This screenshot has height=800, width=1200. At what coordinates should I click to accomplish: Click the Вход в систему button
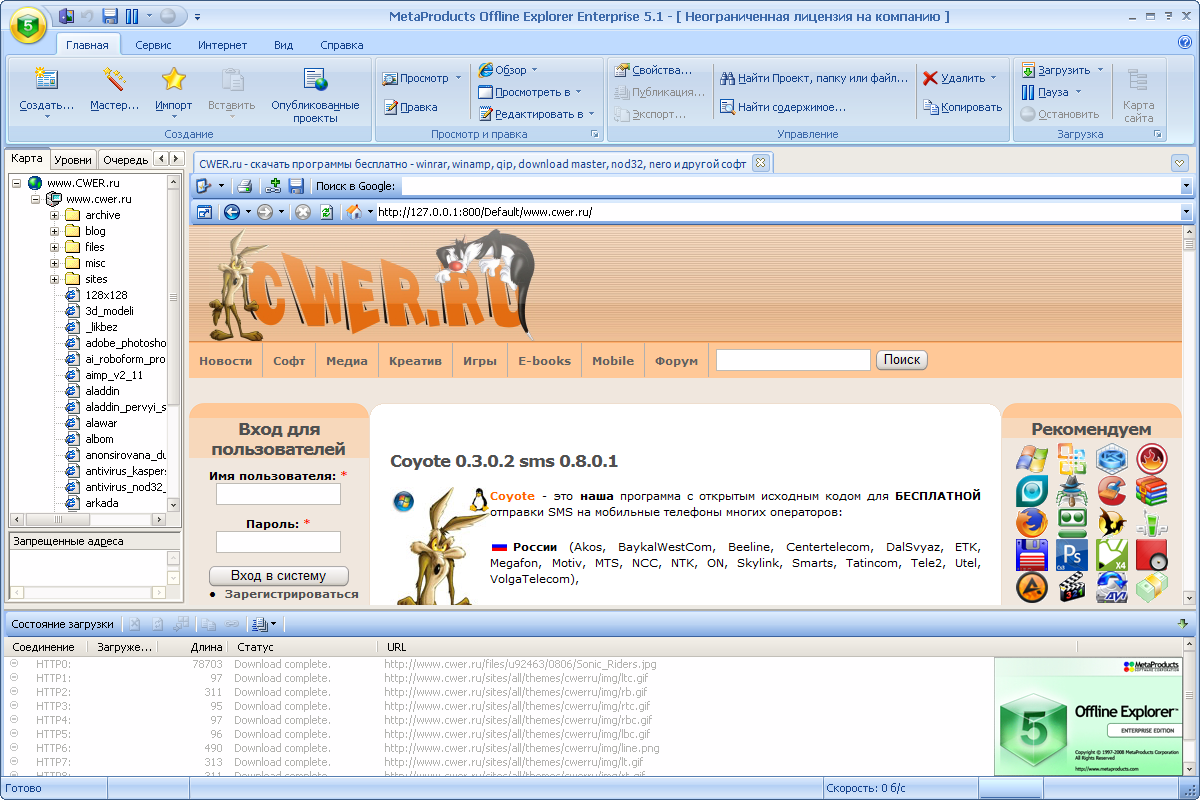[279, 576]
